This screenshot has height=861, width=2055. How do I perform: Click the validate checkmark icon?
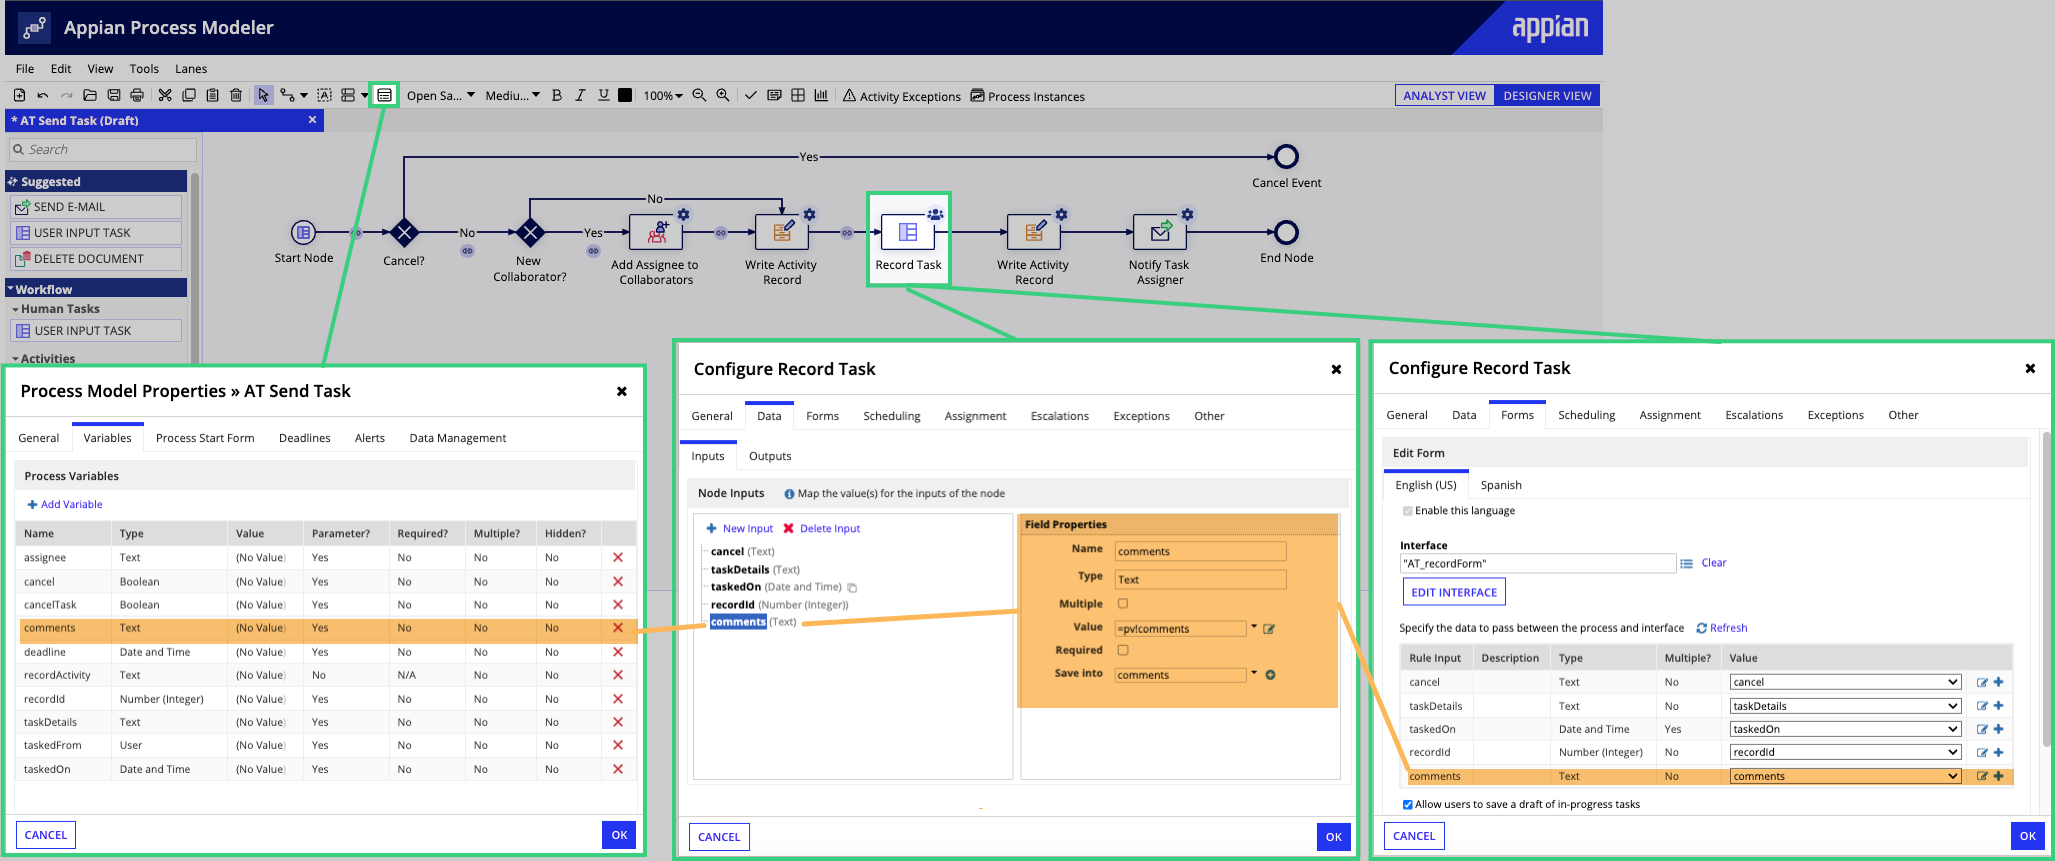tap(751, 95)
